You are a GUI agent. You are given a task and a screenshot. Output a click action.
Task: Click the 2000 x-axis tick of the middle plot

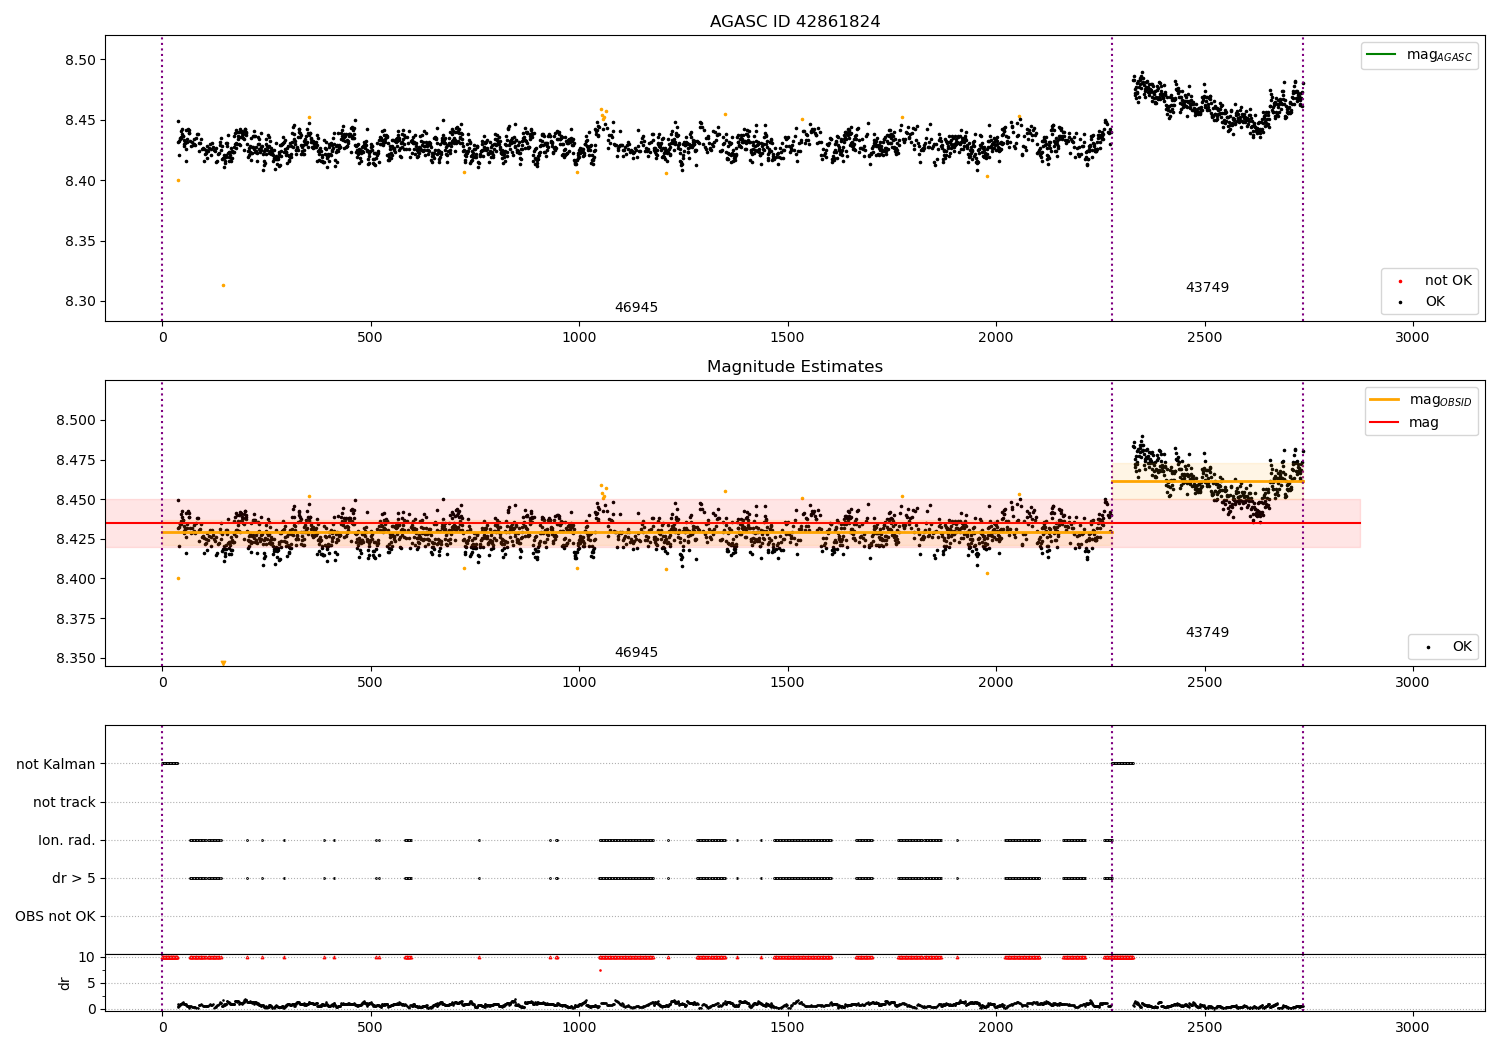point(996,682)
